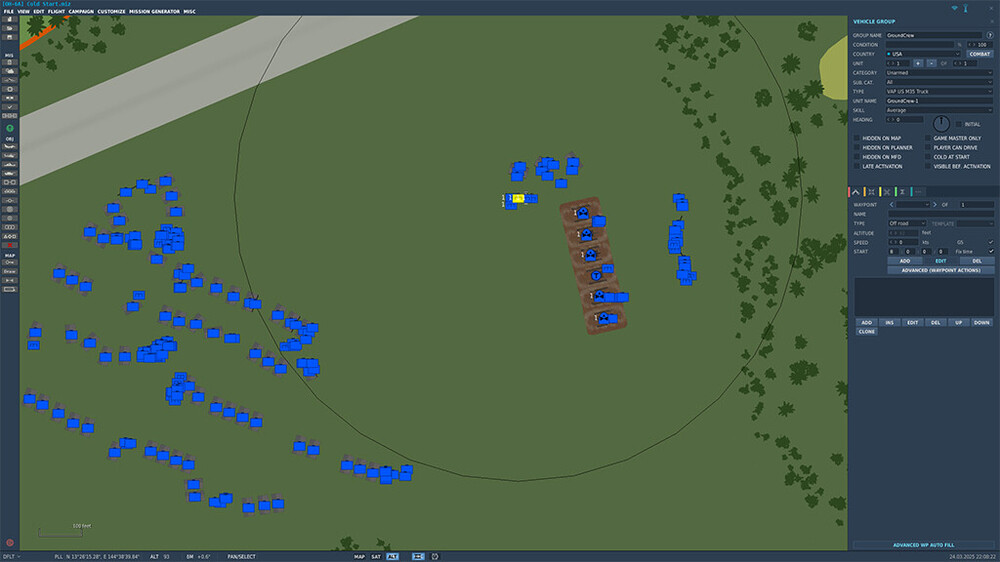Open waypoint Type dropdown showing Off road
Viewport: 1000px width, 562px height.
click(907, 223)
